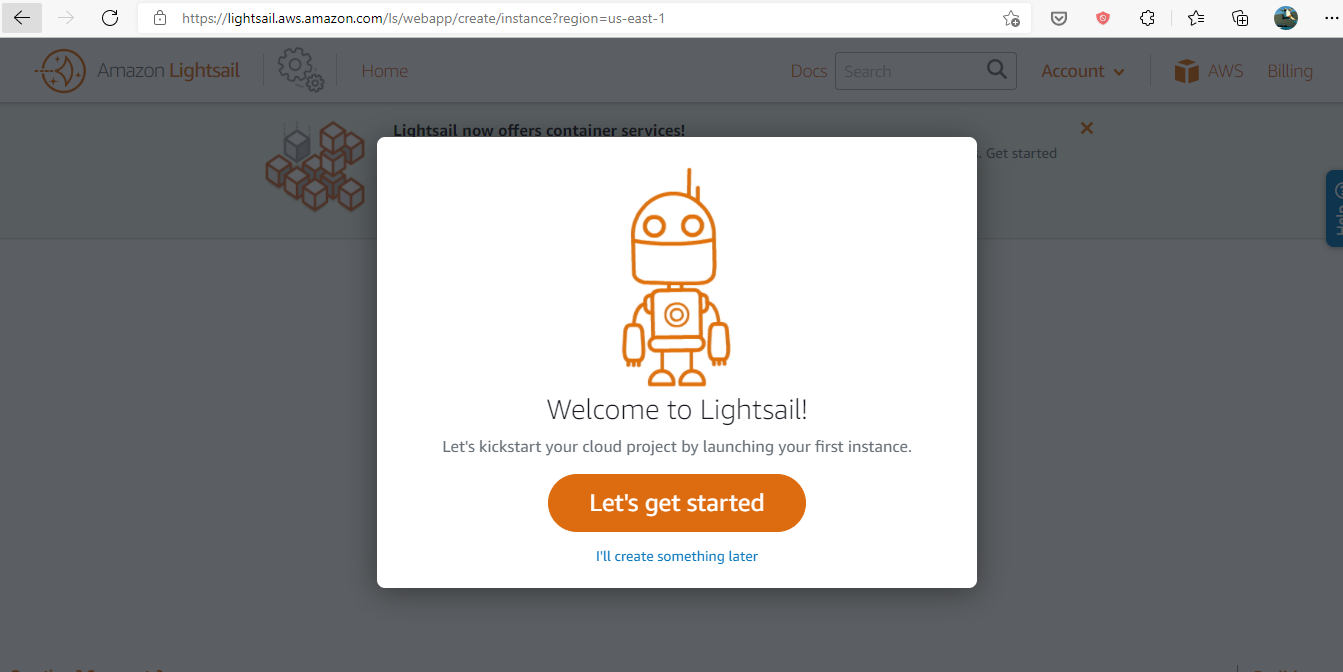Click the I'll create something later link
The width and height of the screenshot is (1343, 672).
pyautogui.click(x=677, y=556)
